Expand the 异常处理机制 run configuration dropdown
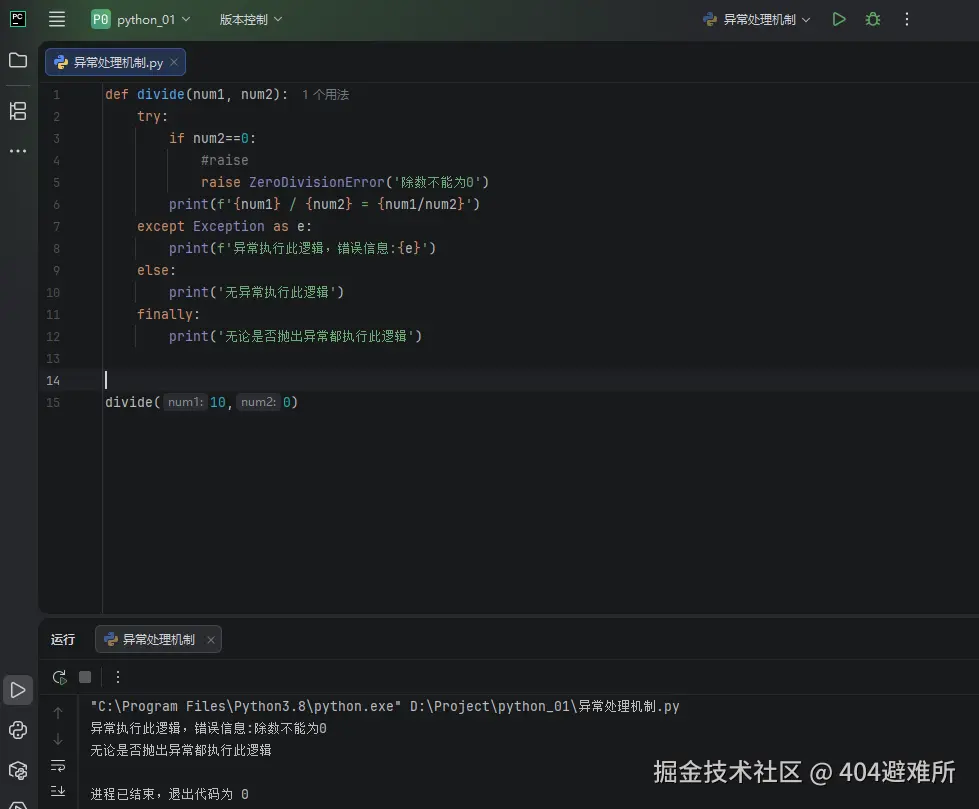 (757, 19)
